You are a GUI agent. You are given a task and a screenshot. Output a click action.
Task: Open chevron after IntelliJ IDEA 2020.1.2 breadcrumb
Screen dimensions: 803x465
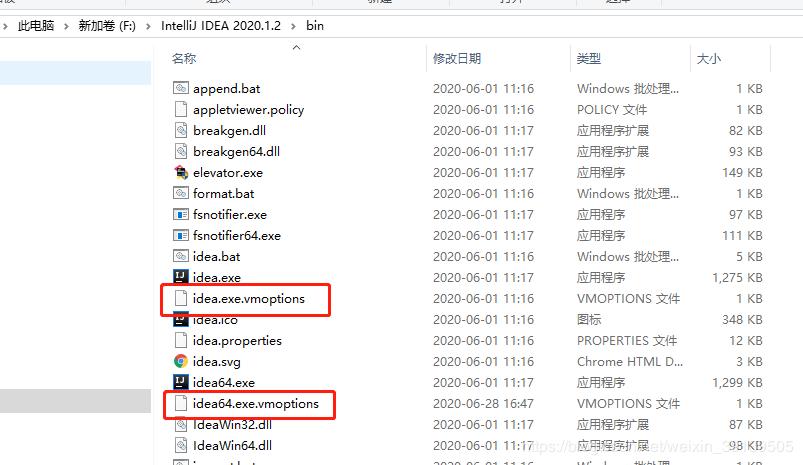(293, 26)
